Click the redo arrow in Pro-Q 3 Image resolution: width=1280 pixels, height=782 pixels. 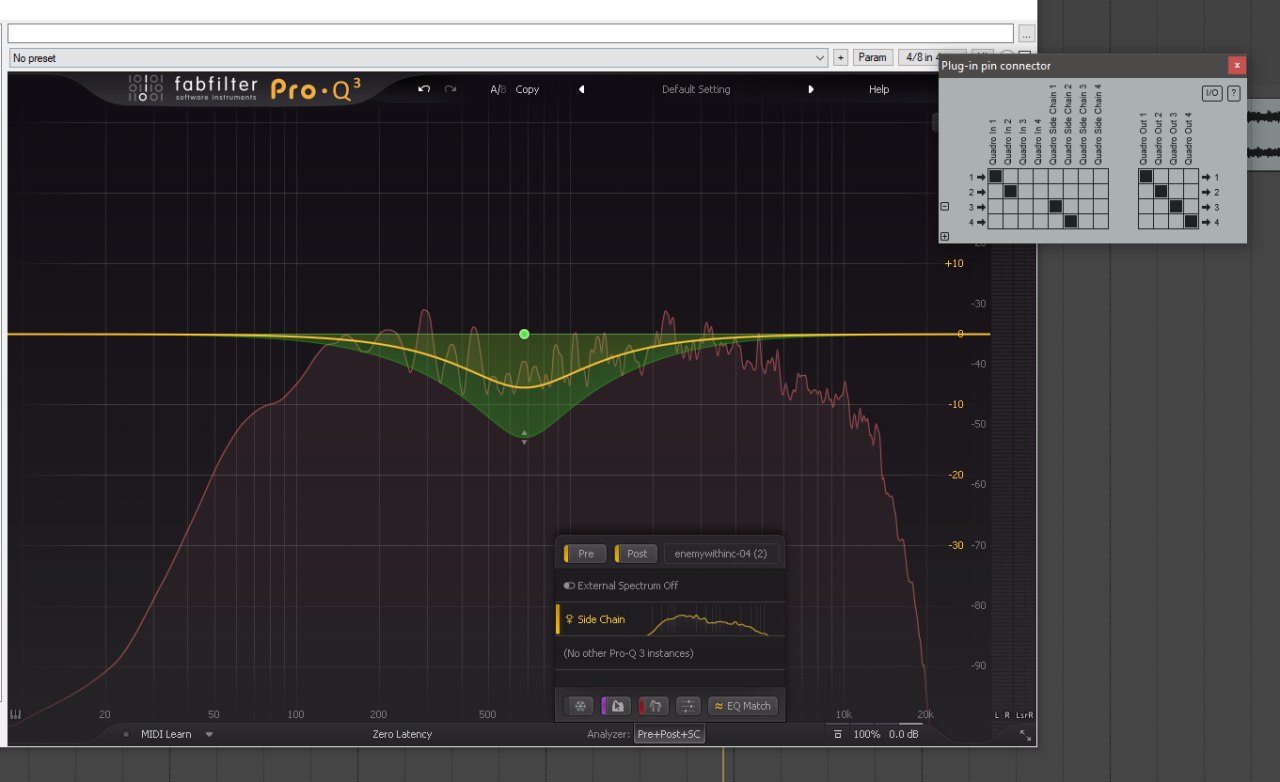point(451,89)
